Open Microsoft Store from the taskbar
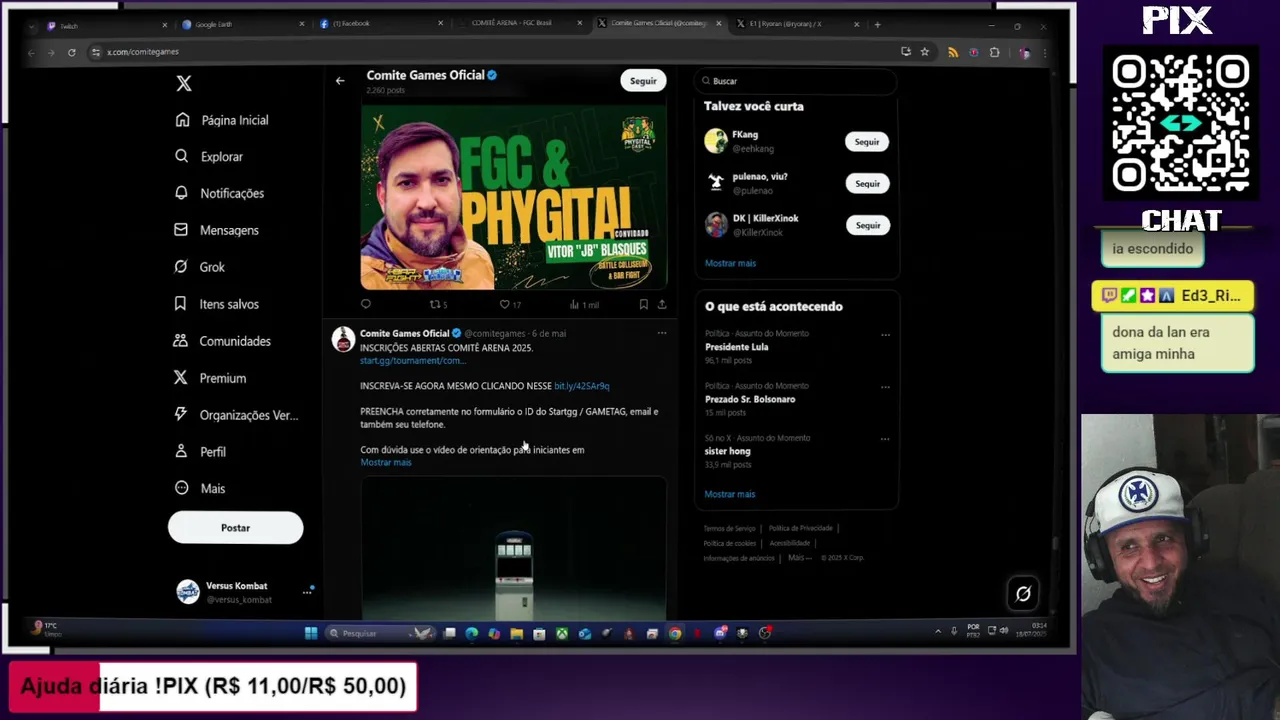The height and width of the screenshot is (720, 1280). click(x=539, y=633)
